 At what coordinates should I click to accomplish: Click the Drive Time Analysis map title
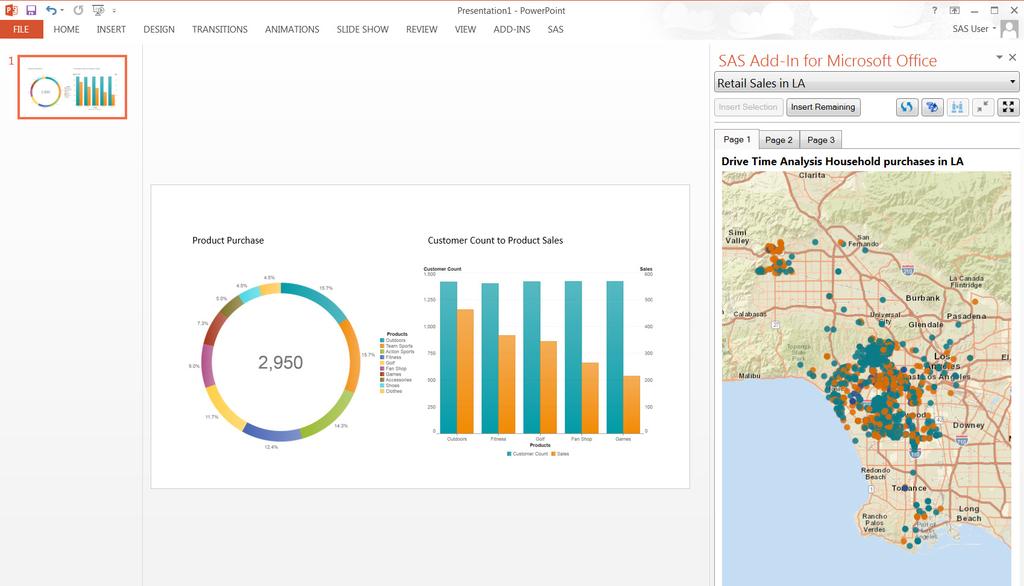click(x=842, y=161)
